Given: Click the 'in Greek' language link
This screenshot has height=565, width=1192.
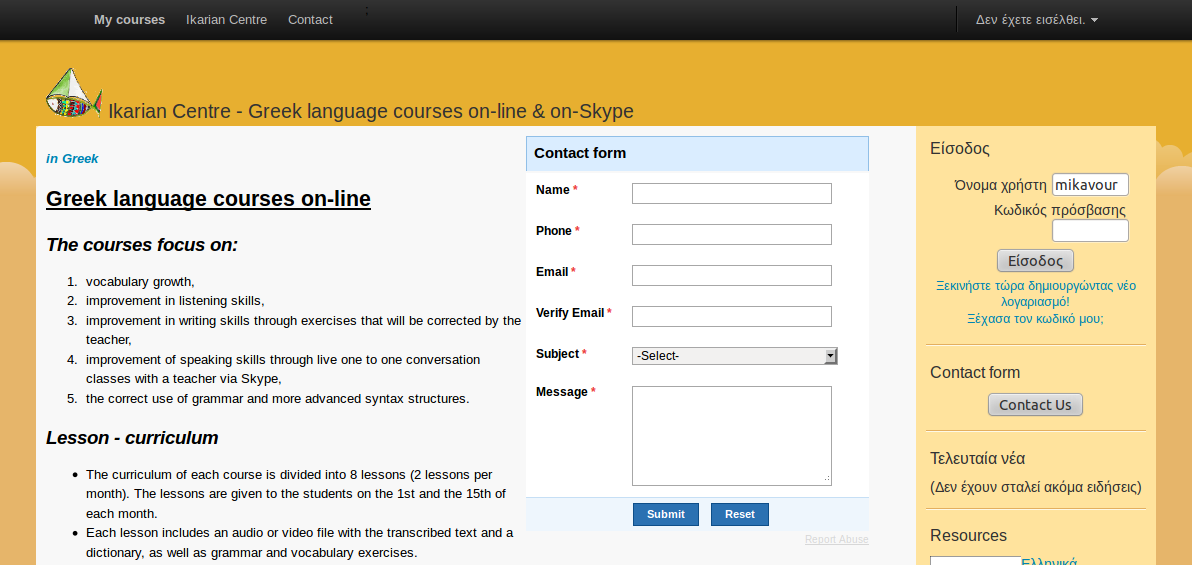Looking at the screenshot, I should pos(72,159).
